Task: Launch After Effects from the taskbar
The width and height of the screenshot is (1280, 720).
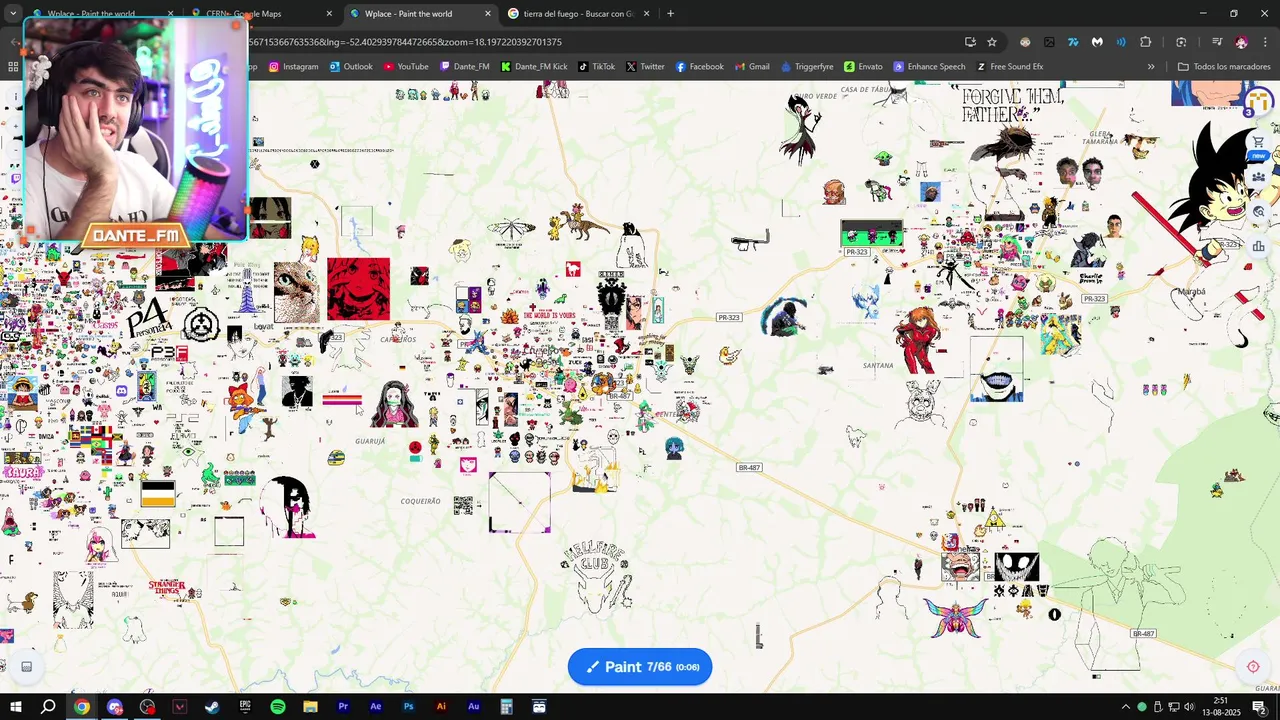Action: 376,707
